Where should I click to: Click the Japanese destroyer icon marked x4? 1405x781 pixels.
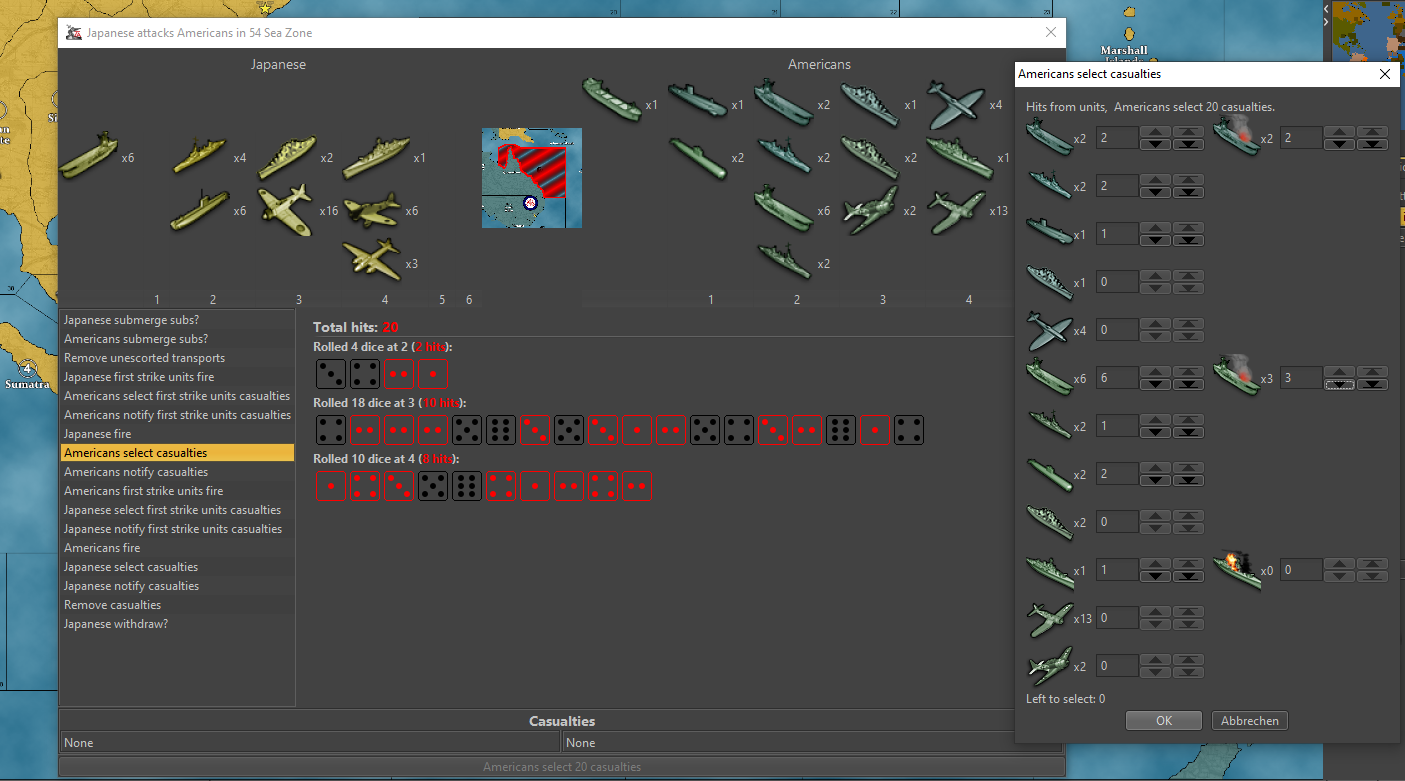200,155
